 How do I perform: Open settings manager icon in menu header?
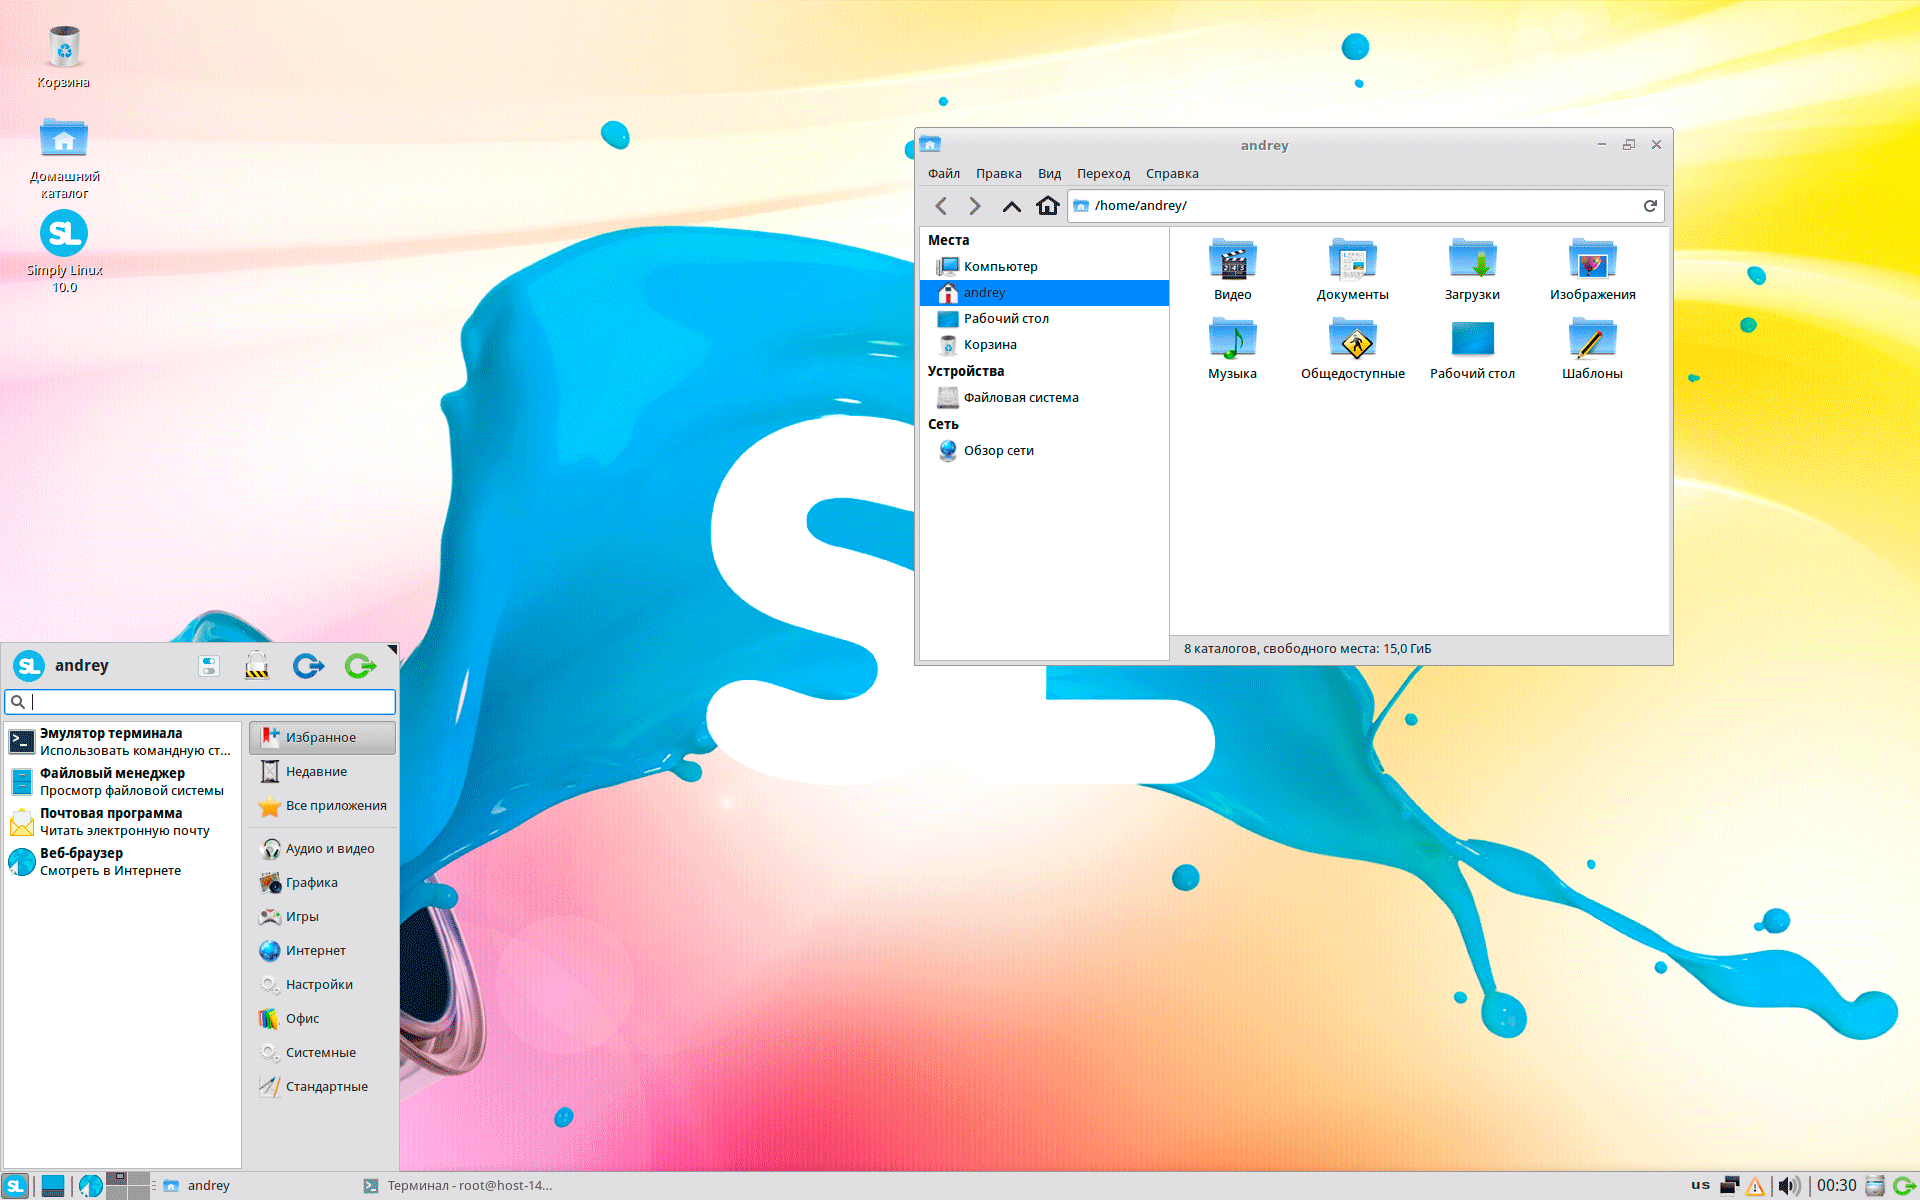click(x=209, y=666)
